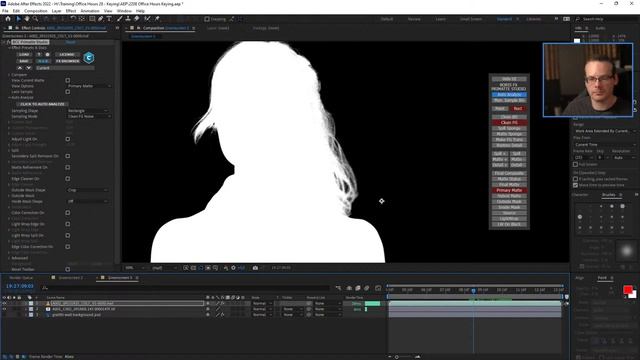Click previous preset up arrow
The image size is (640, 360).
20,68
